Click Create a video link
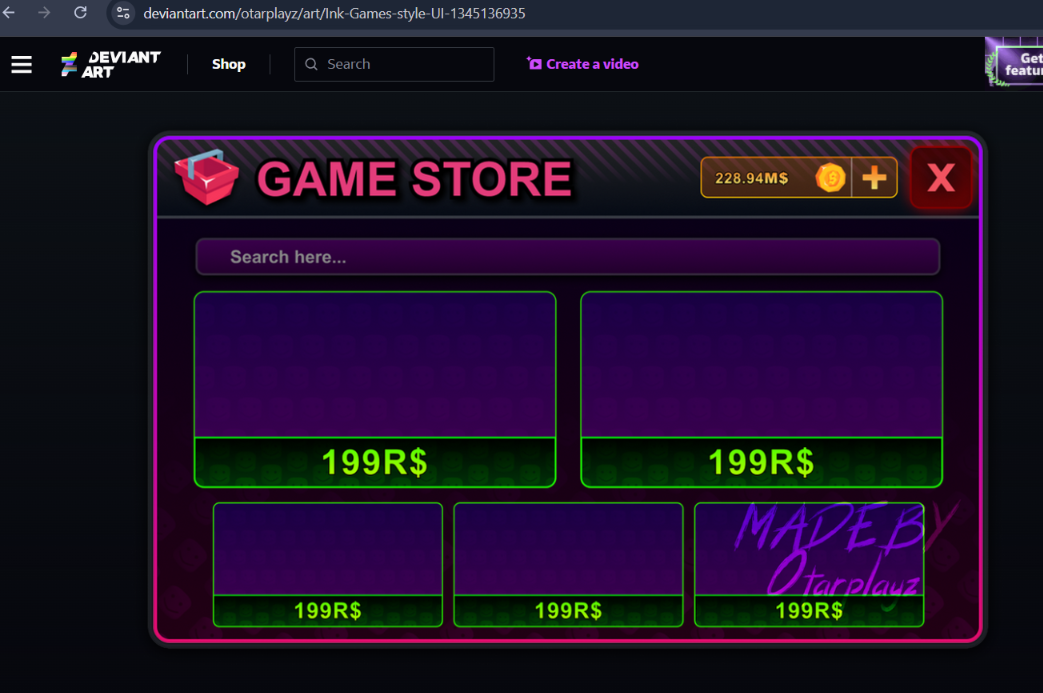The width and height of the screenshot is (1043, 693). (583, 64)
